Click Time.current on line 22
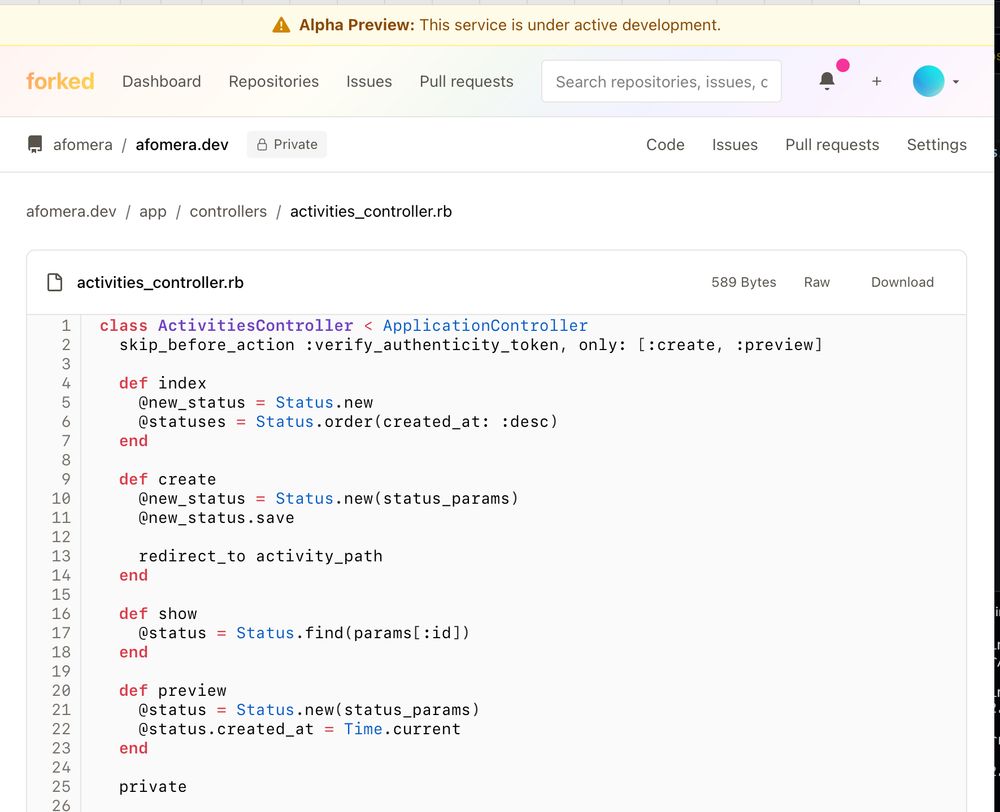Screen dimensions: 1000x812 pyautogui.click(x=402, y=729)
